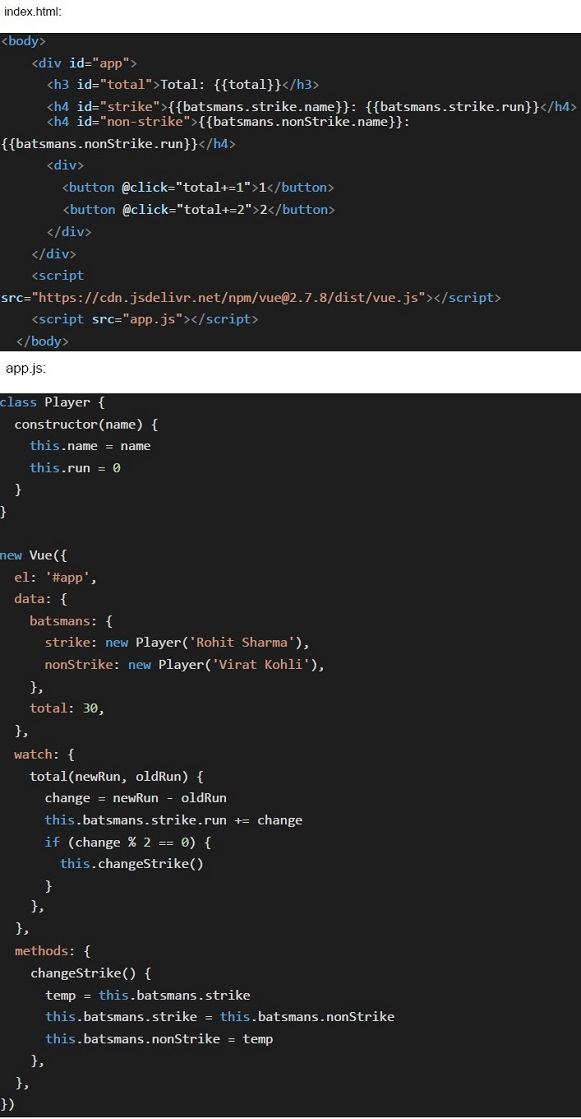Click 'changeStrike() {' method definition line
The image size is (581, 1119).
click(91, 973)
